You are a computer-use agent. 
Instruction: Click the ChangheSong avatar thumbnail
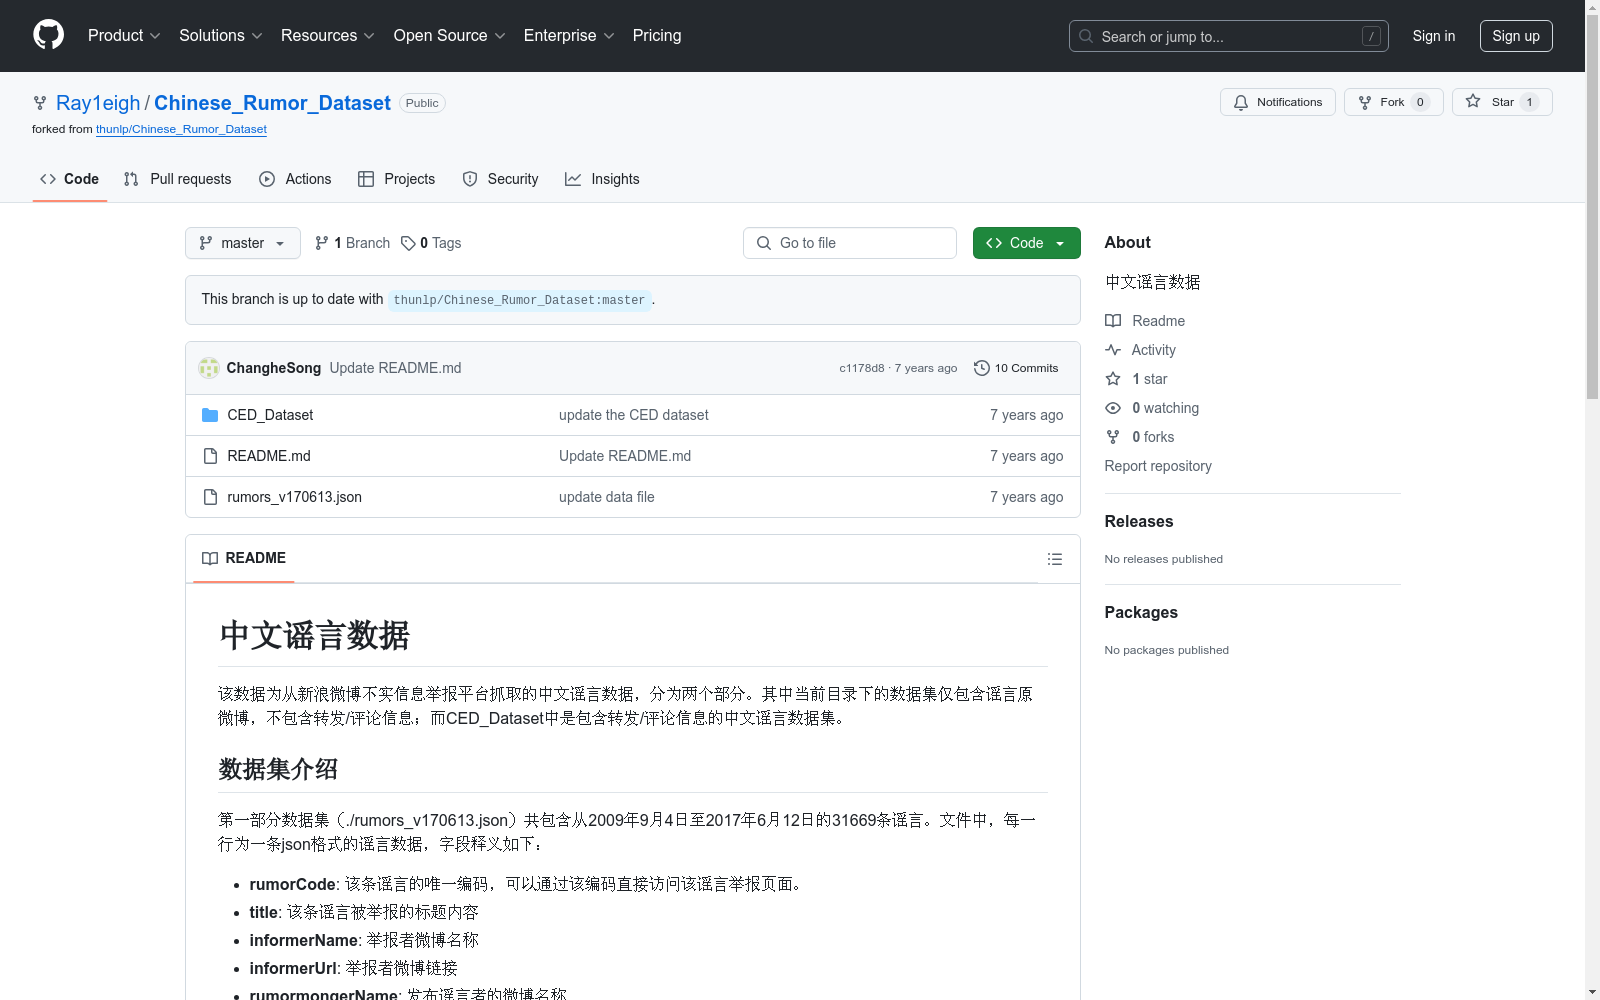point(209,368)
